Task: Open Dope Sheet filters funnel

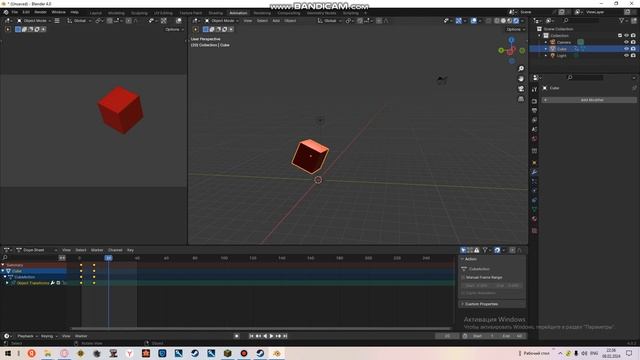Action: (x=485, y=250)
